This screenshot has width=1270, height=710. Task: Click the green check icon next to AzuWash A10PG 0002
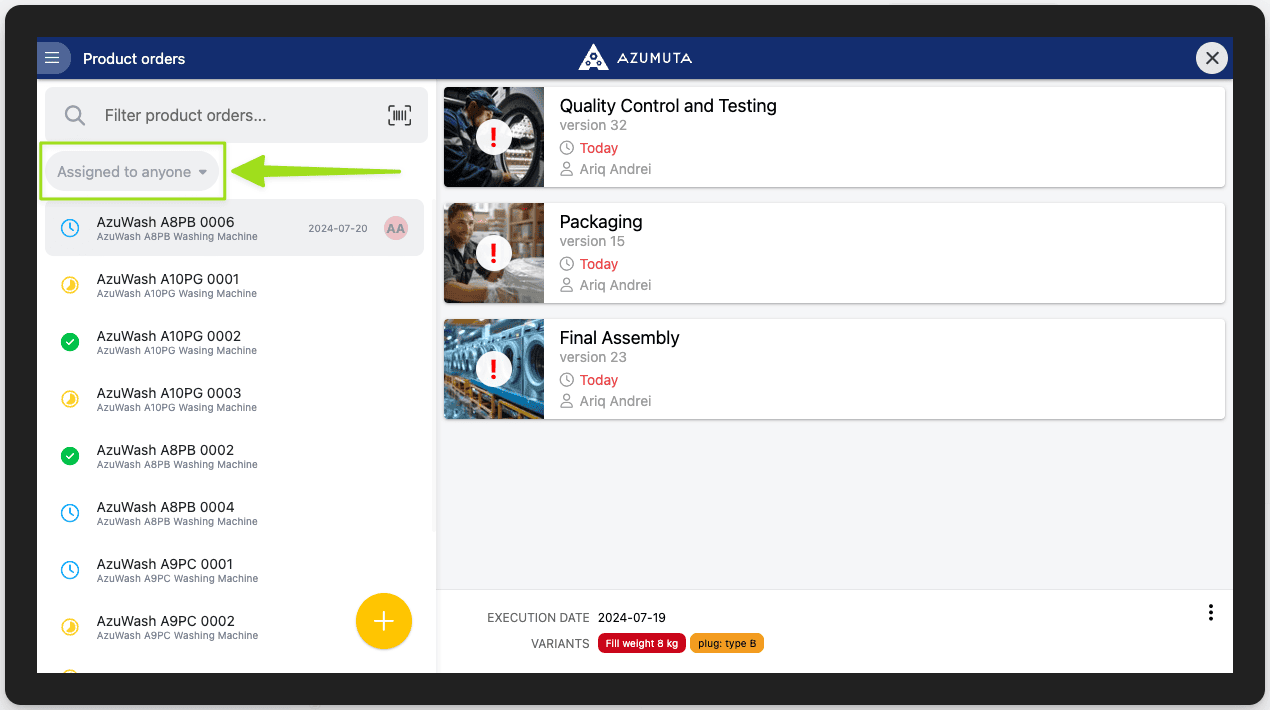[69, 342]
